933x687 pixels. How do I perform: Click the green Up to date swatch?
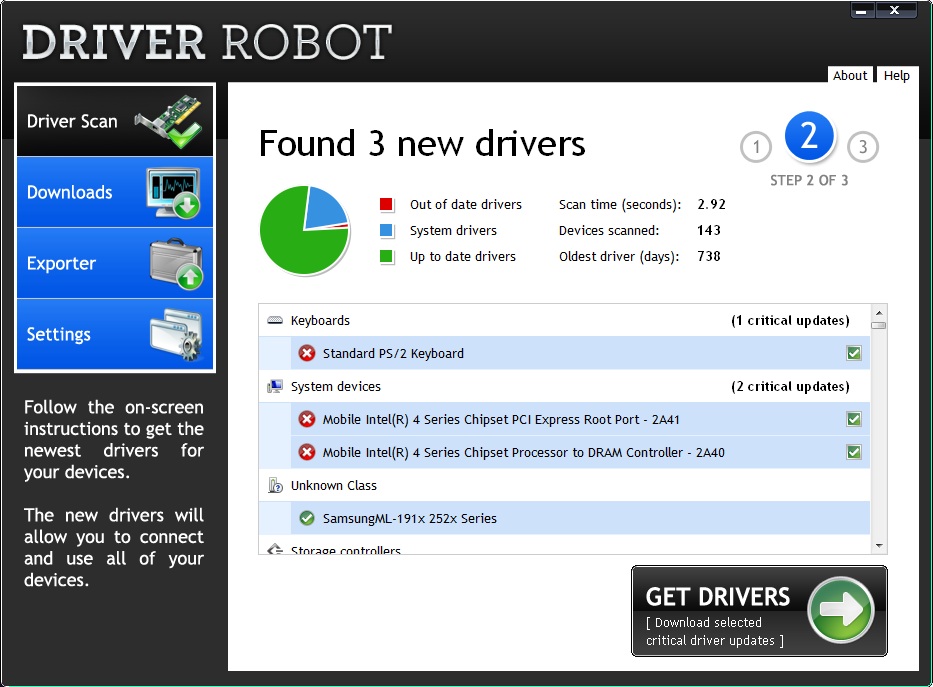(386, 256)
